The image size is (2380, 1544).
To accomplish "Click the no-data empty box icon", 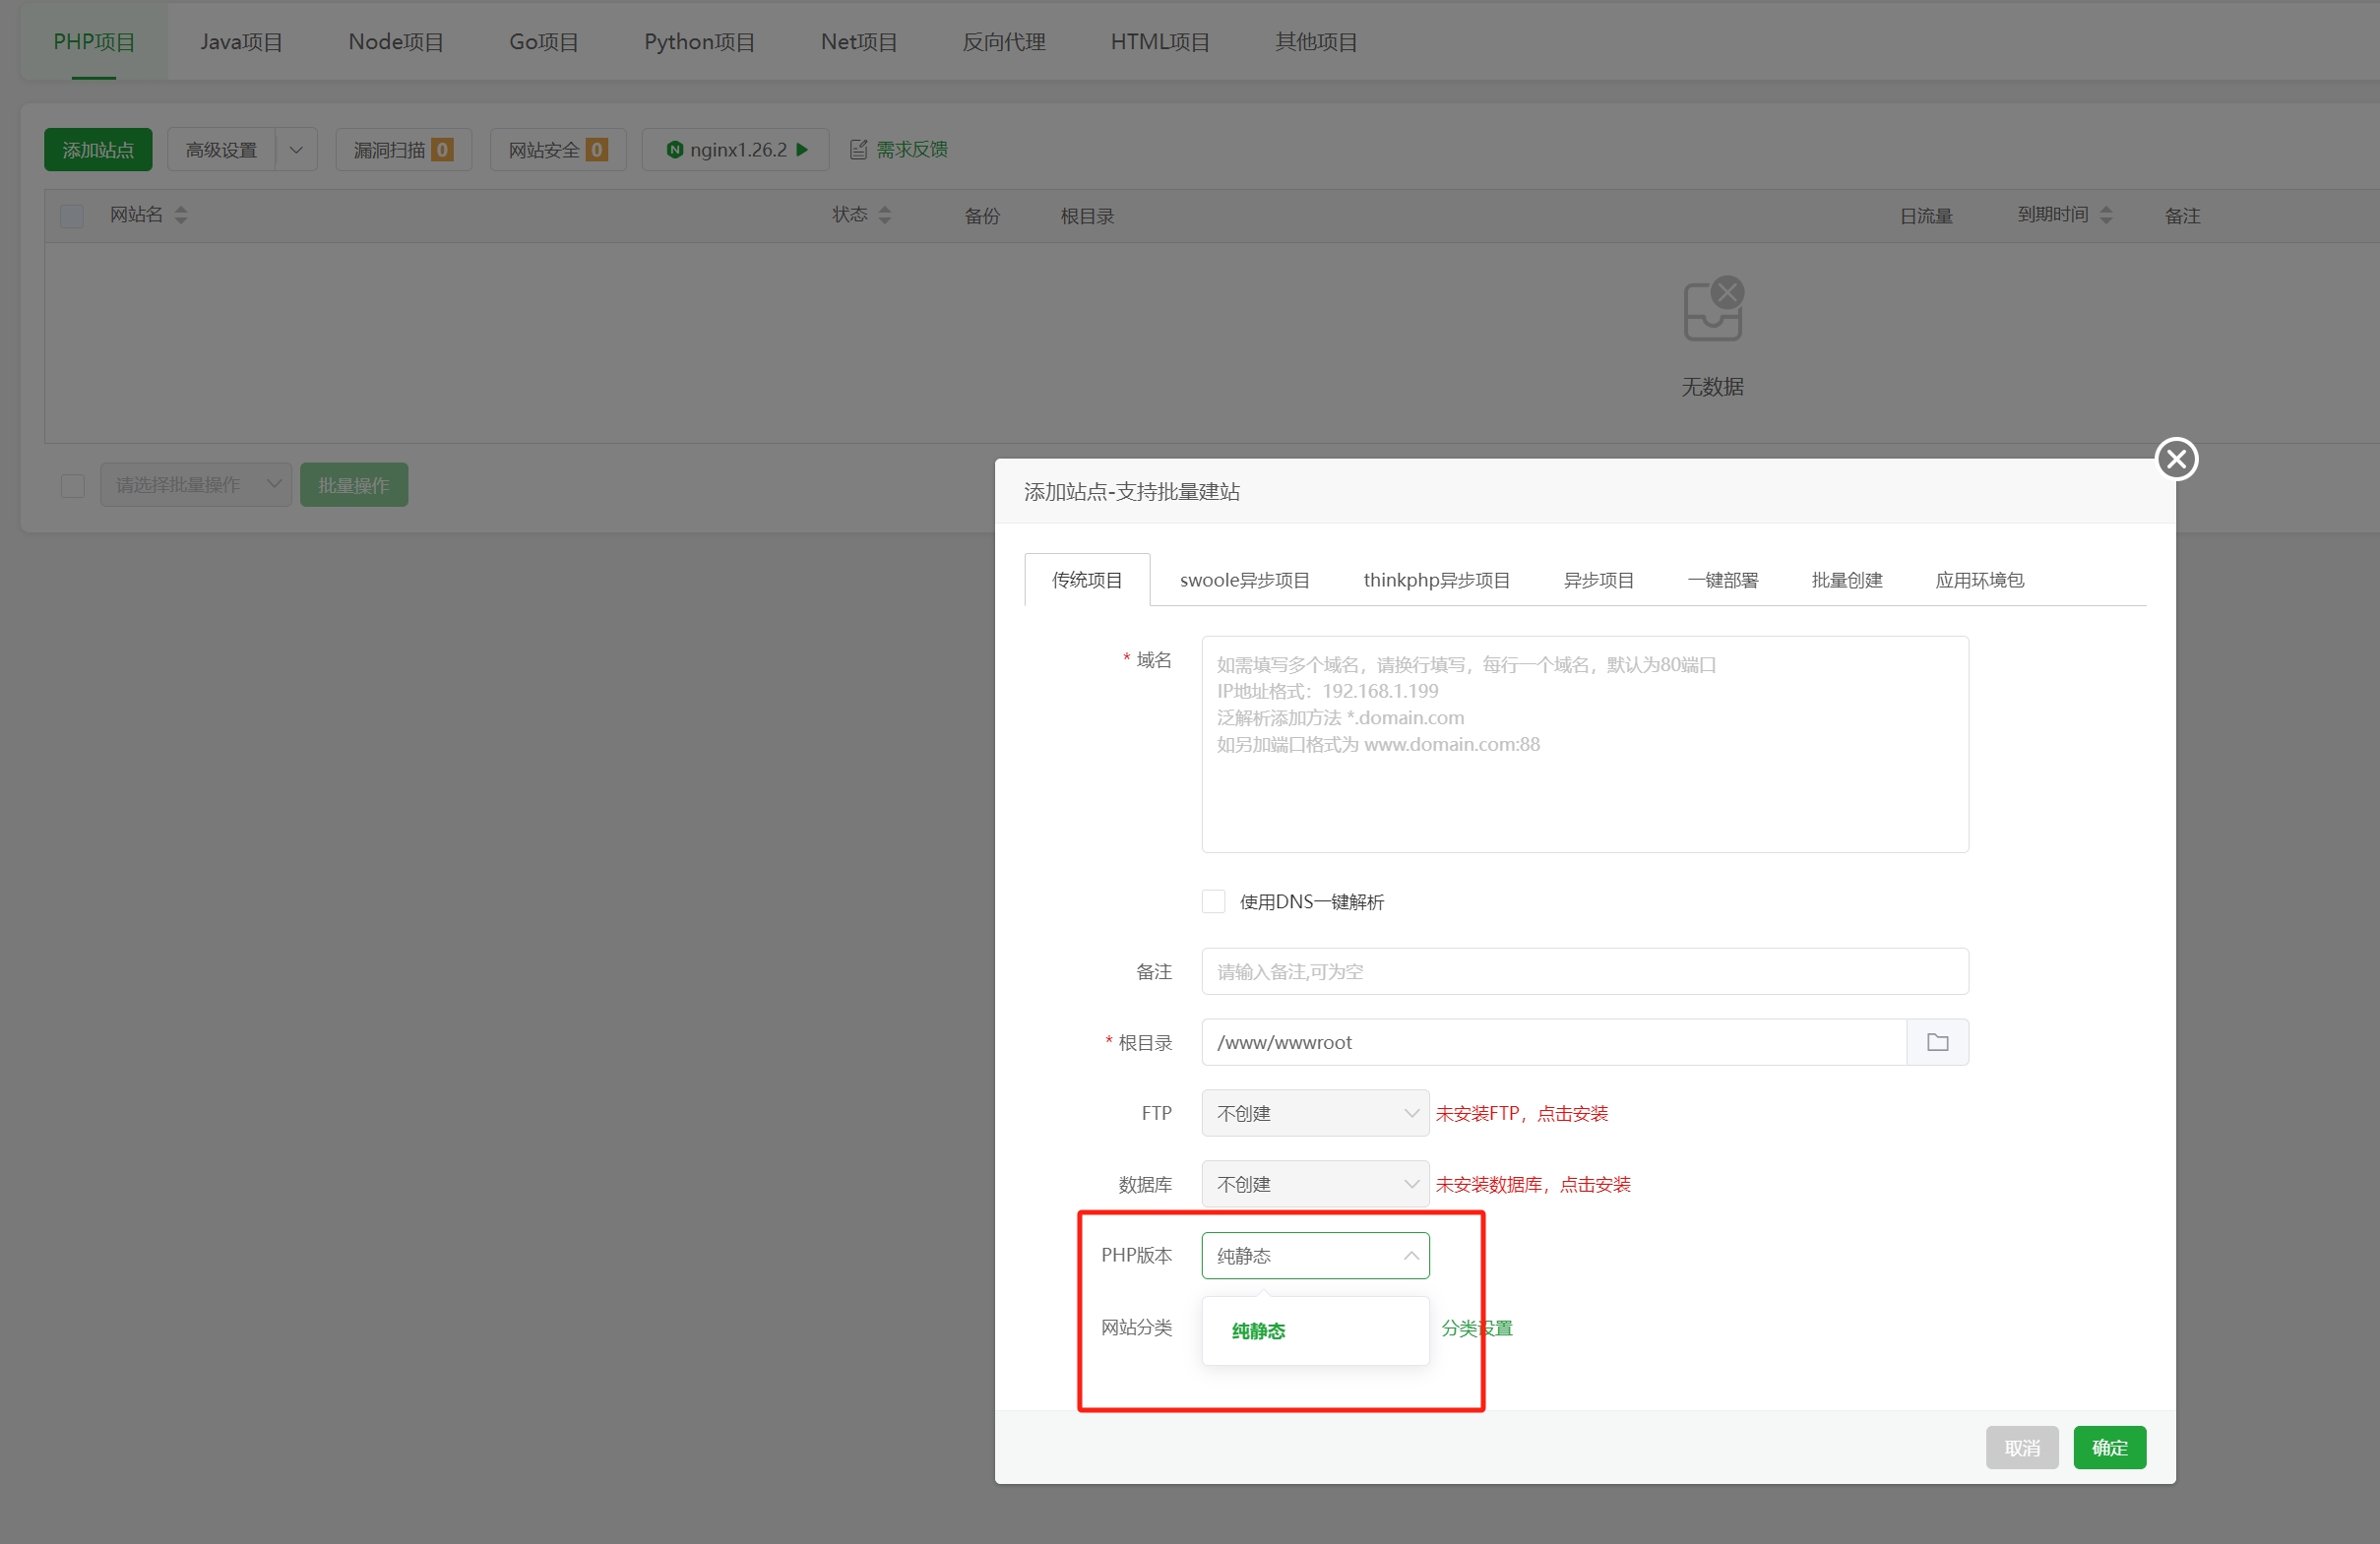I will [x=1712, y=308].
